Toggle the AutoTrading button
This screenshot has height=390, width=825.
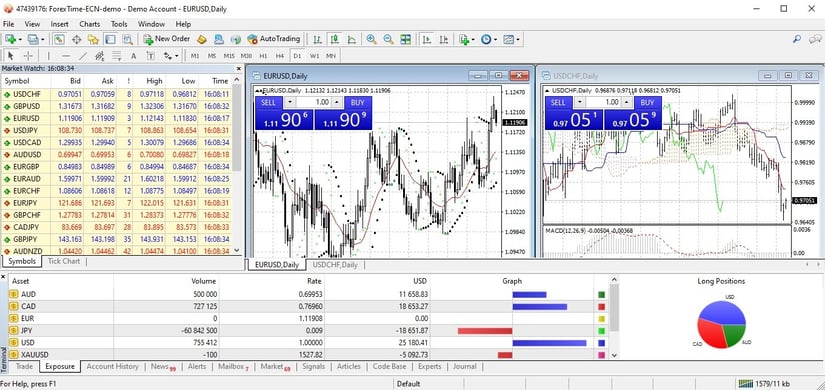coord(273,39)
